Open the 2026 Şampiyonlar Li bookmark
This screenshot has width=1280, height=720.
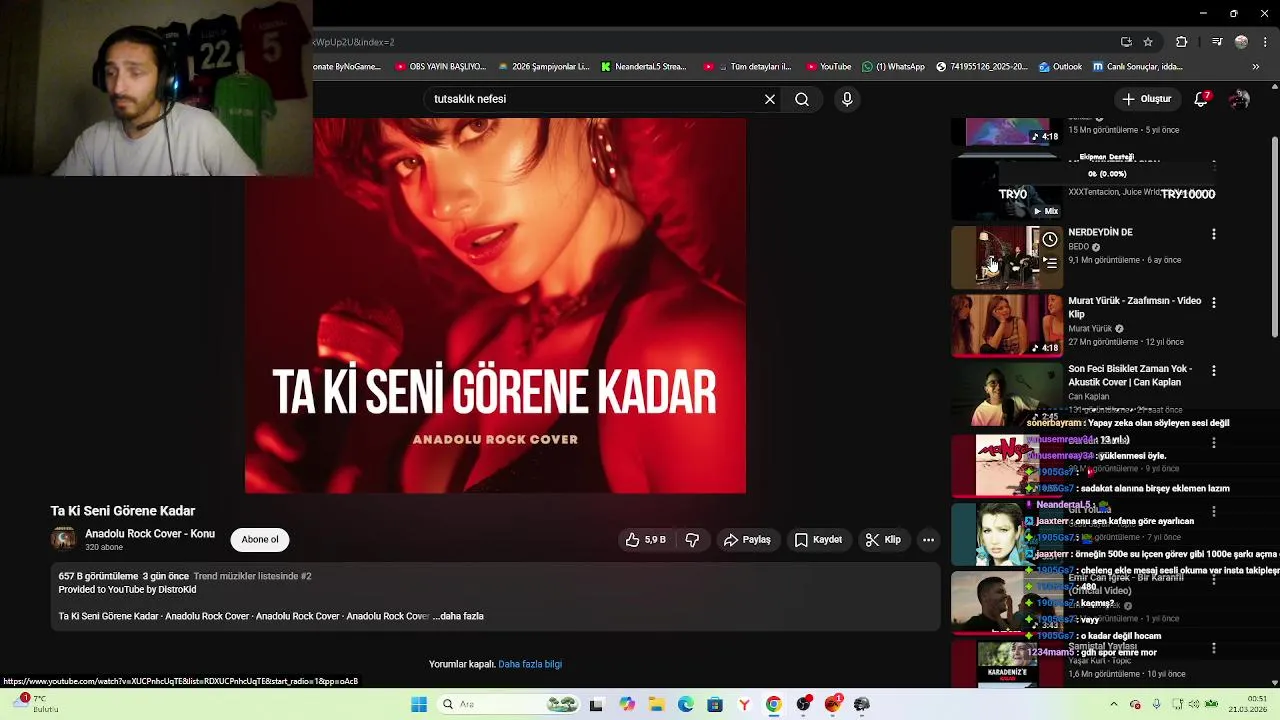(542, 67)
